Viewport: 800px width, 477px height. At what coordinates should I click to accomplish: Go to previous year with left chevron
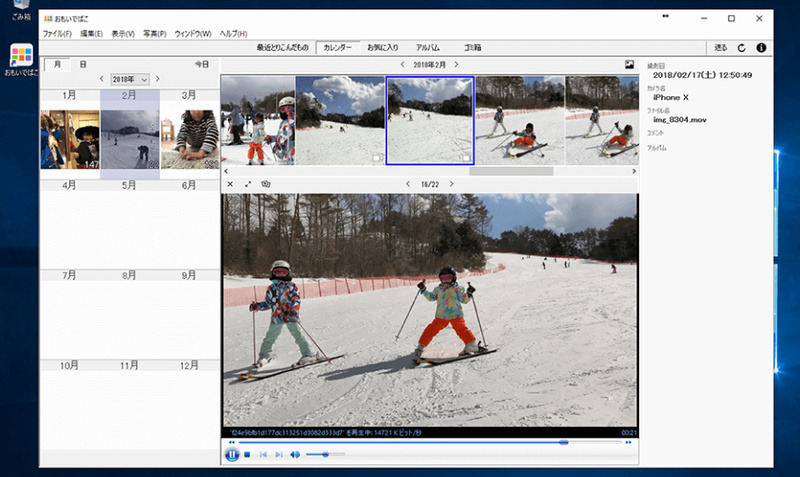tap(102, 79)
